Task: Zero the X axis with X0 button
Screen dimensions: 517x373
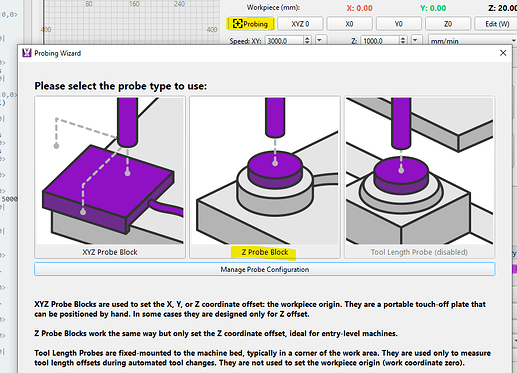Action: pyautogui.click(x=349, y=24)
